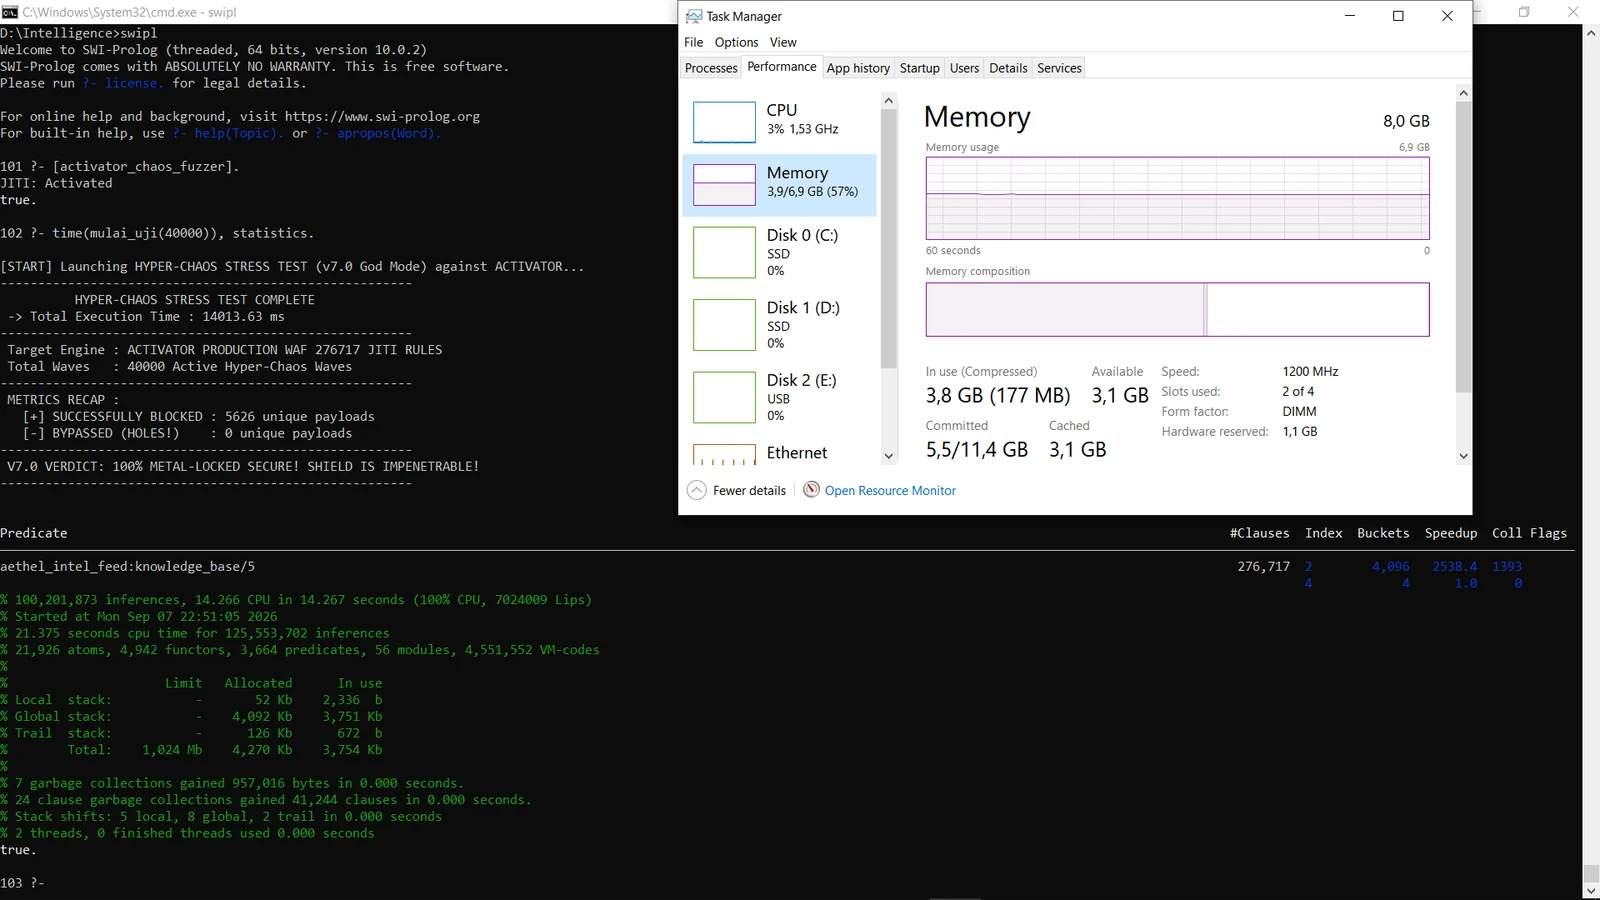This screenshot has width=1600, height=900.
Task: Close the Task Manager window
Action: [1447, 16]
